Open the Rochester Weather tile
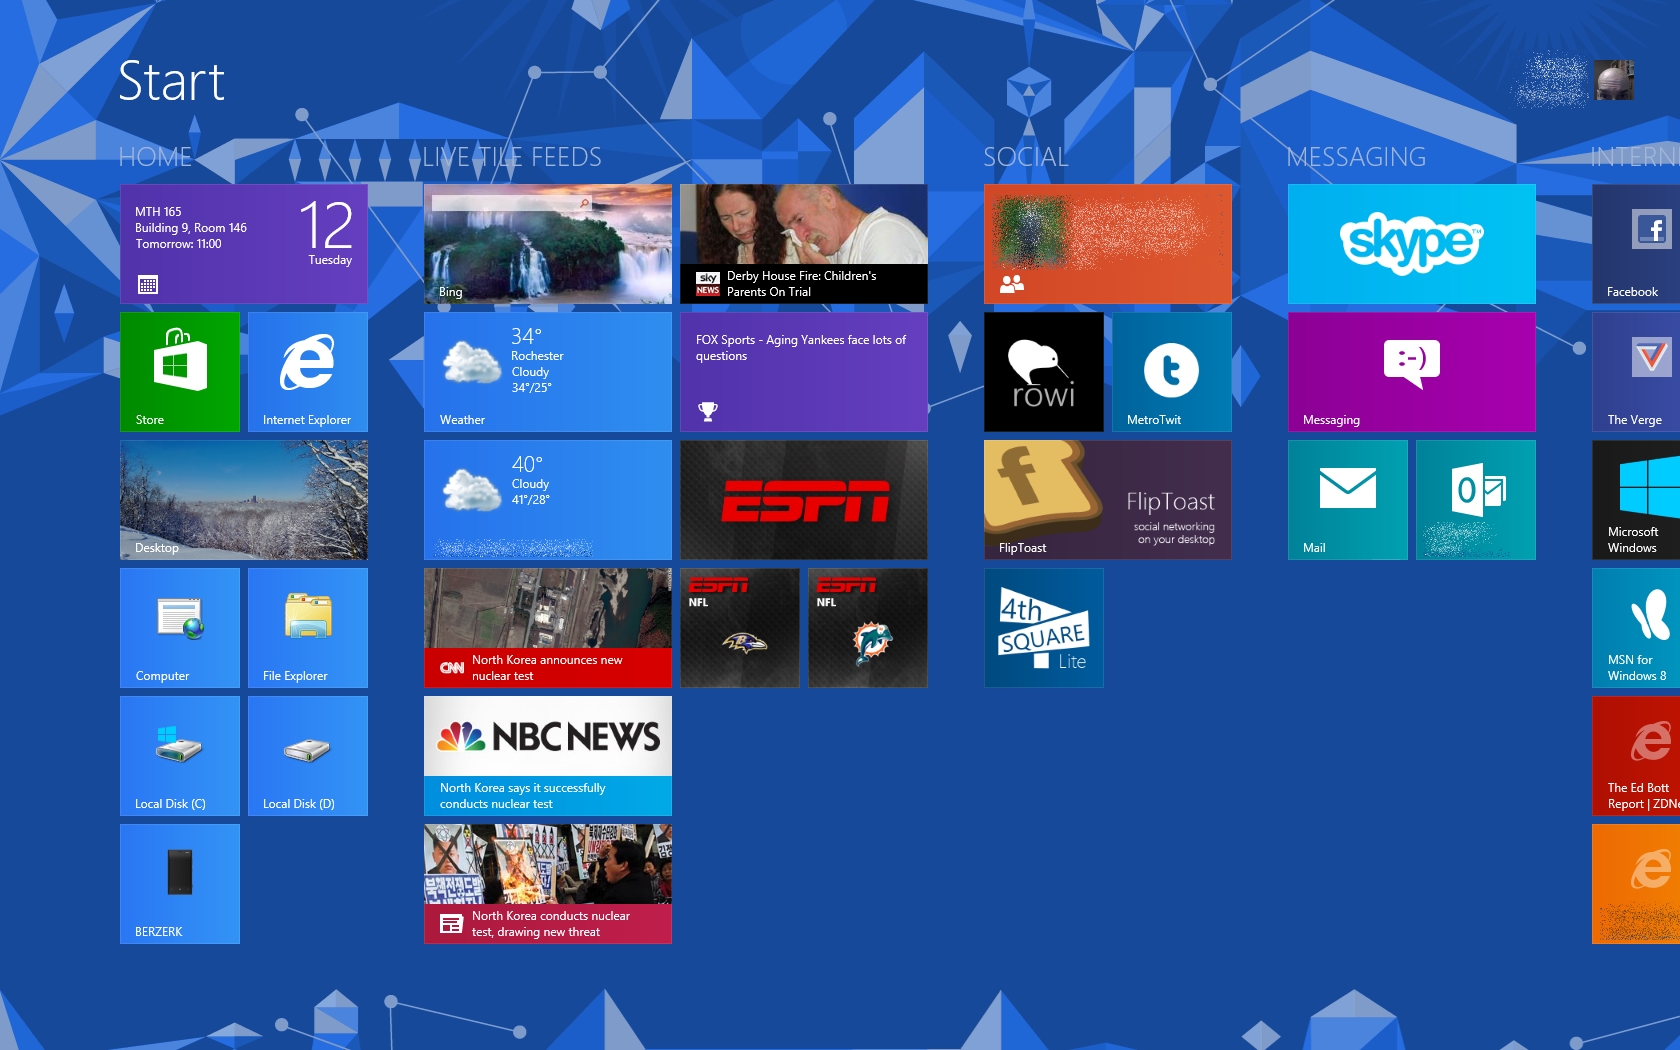Viewport: 1680px width, 1050px height. coord(548,372)
